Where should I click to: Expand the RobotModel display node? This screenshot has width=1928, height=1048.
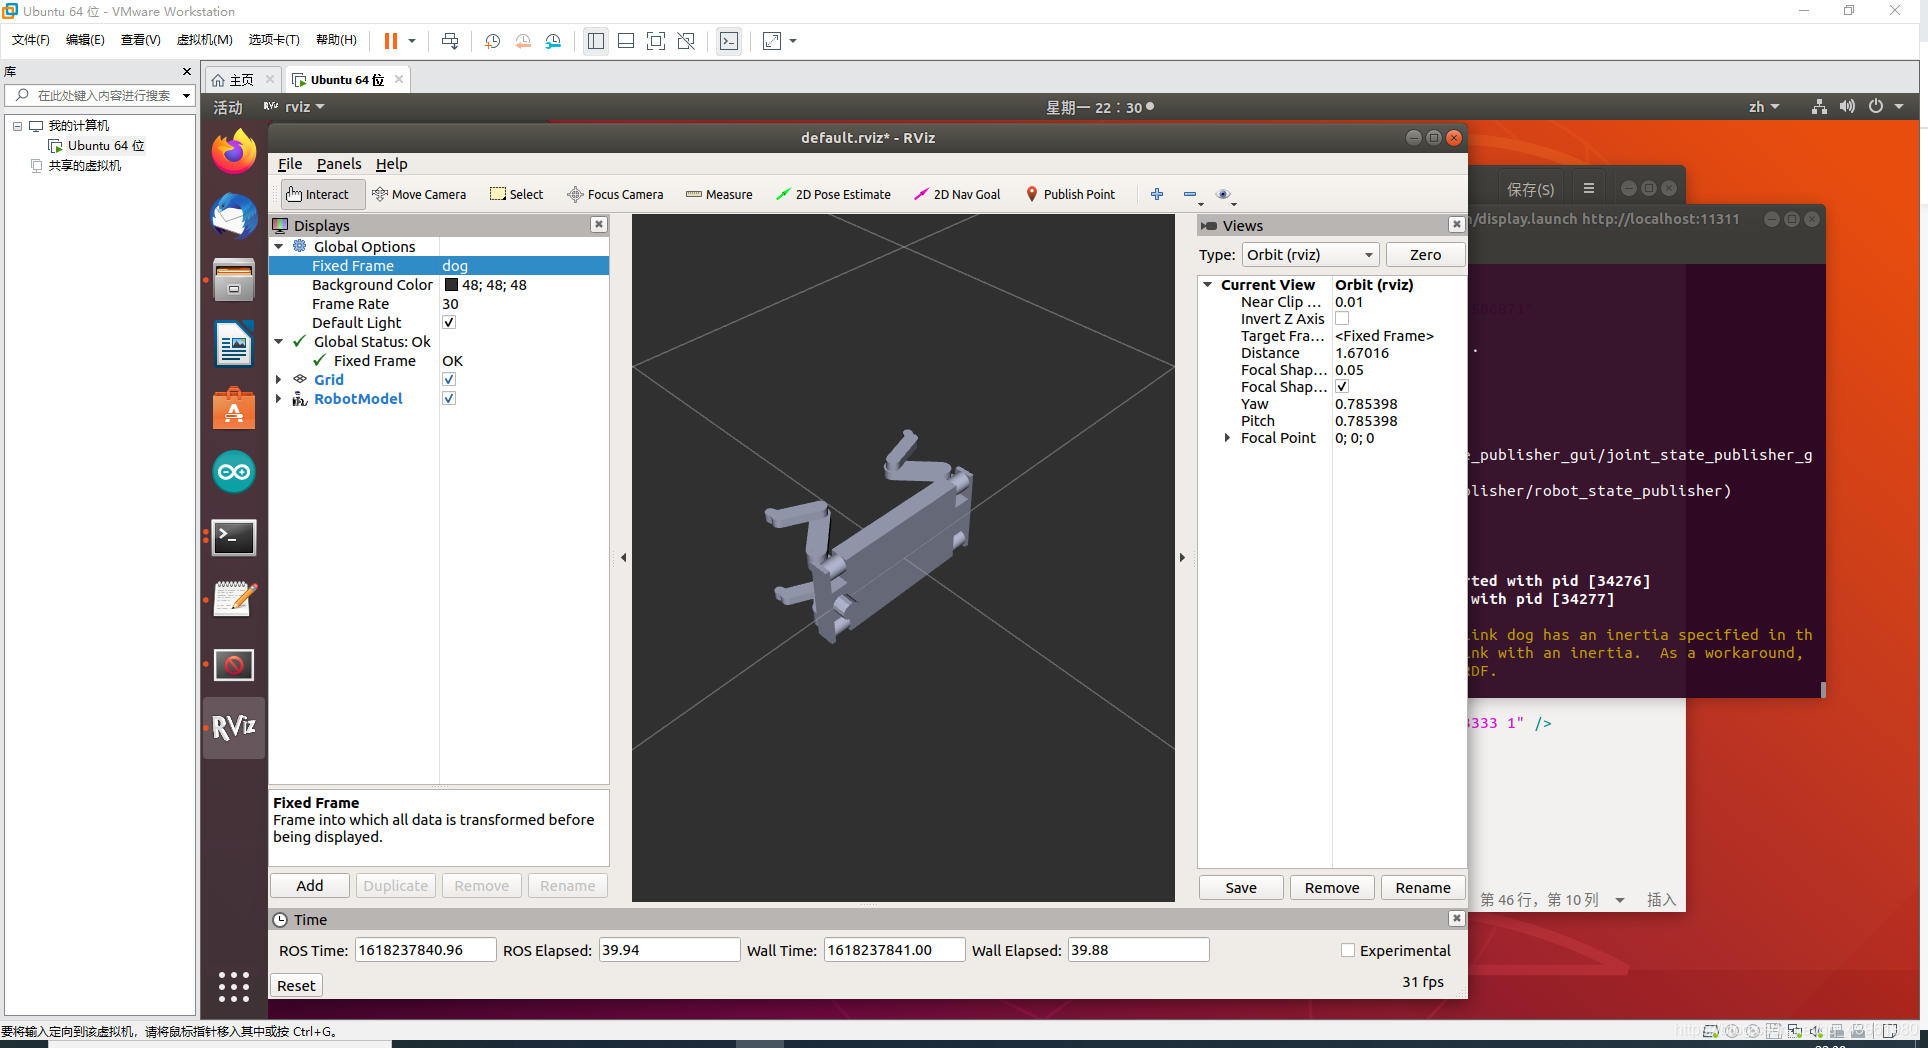coord(279,398)
